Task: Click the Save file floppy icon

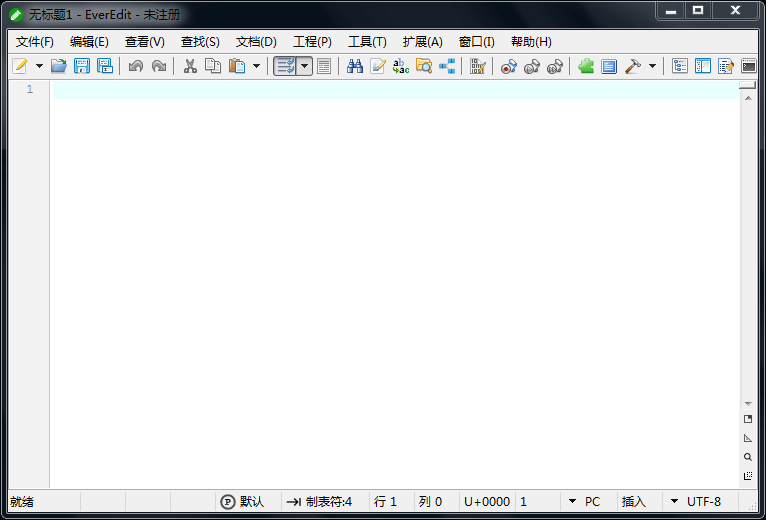Action: pos(82,66)
